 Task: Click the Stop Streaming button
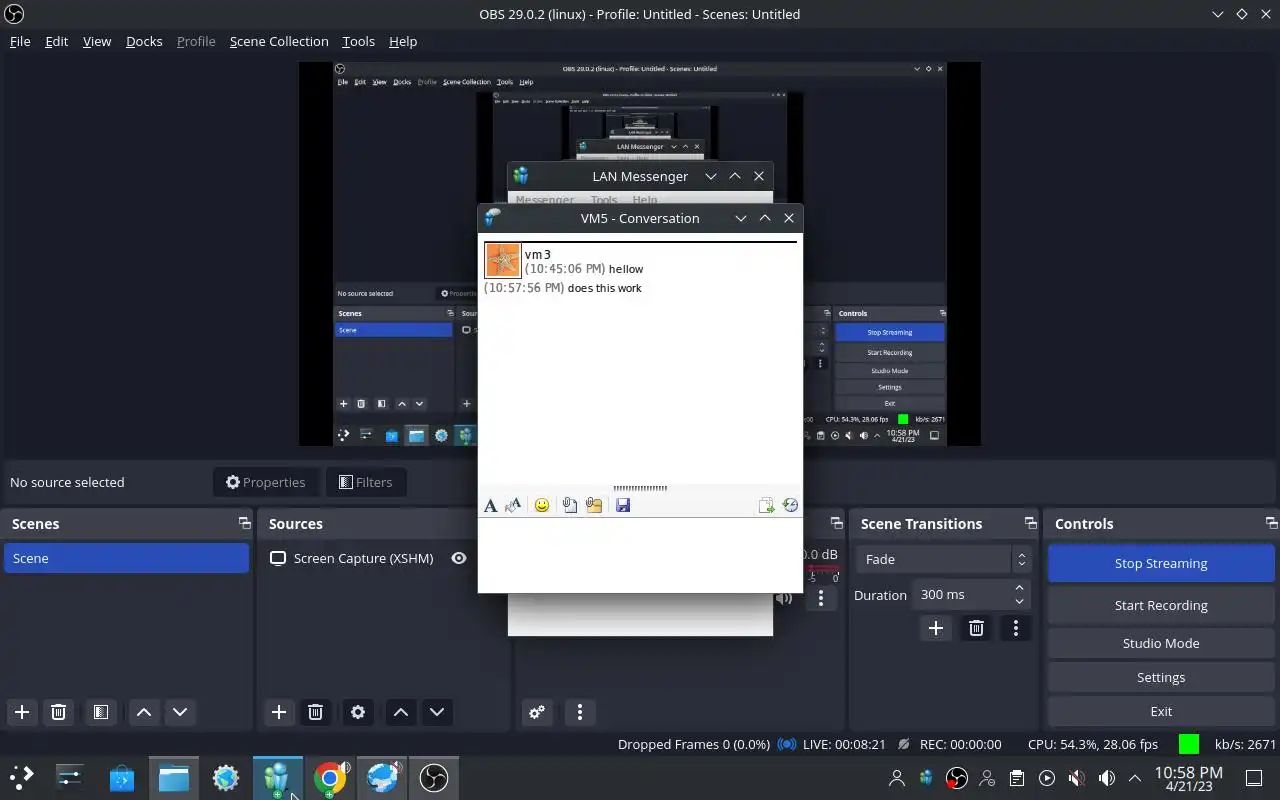tap(1161, 563)
